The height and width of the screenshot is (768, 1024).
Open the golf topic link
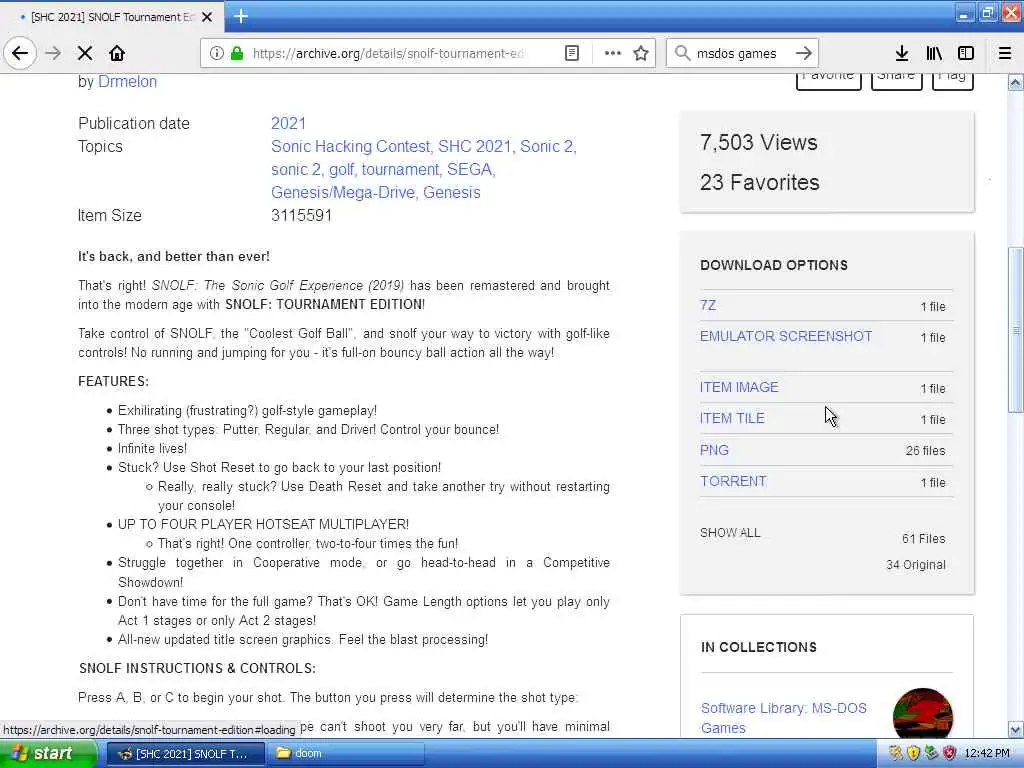point(342,170)
